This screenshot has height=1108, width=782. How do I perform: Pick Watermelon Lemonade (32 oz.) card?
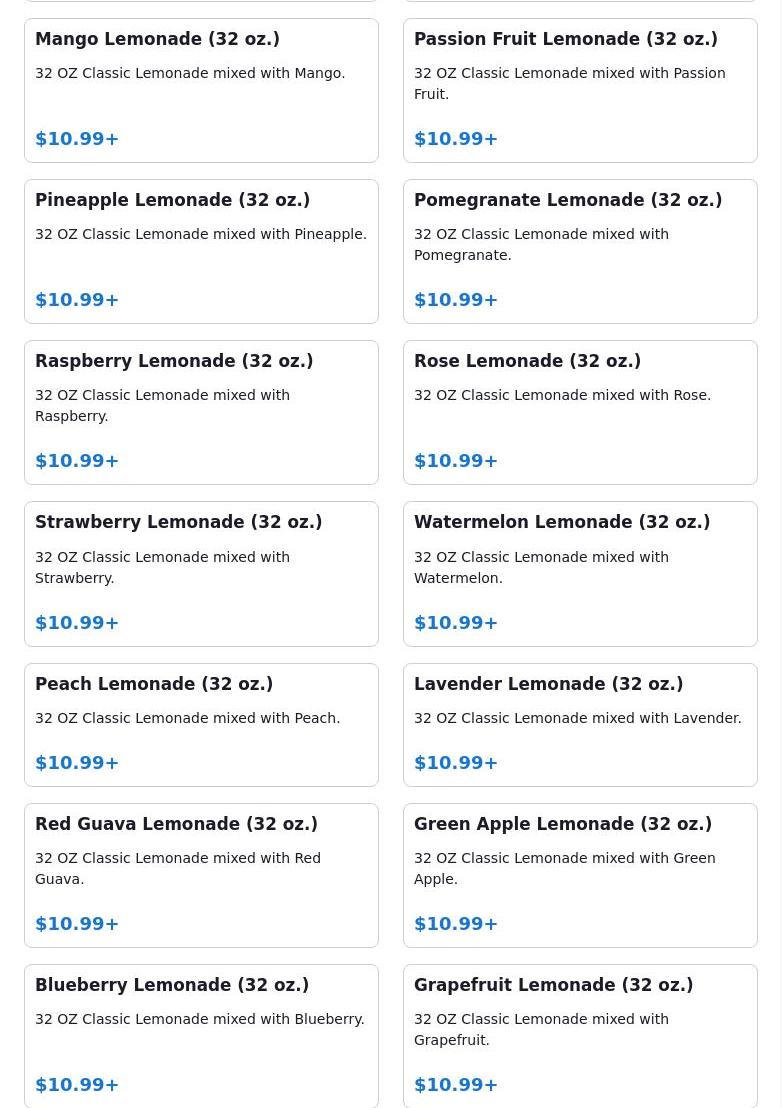tap(580, 574)
